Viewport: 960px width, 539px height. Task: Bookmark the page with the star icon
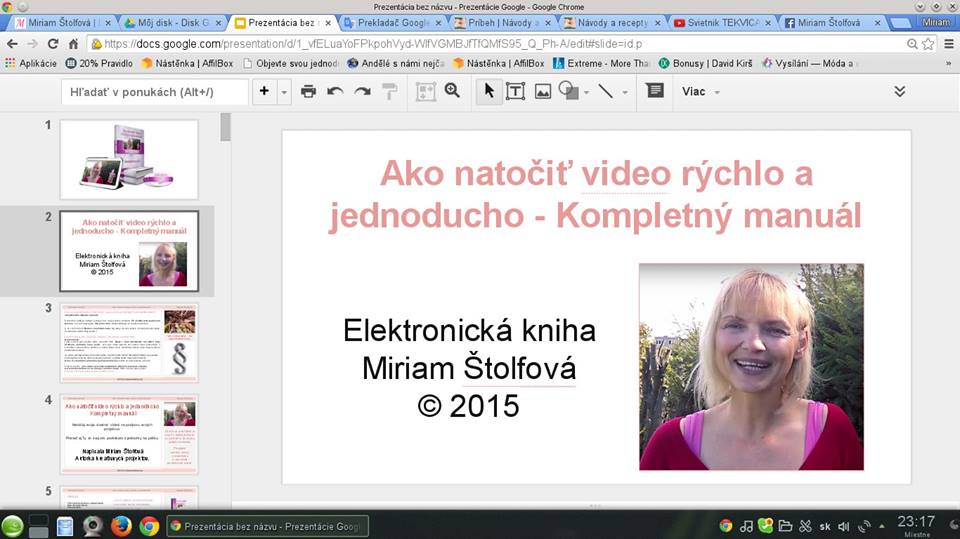[928, 44]
